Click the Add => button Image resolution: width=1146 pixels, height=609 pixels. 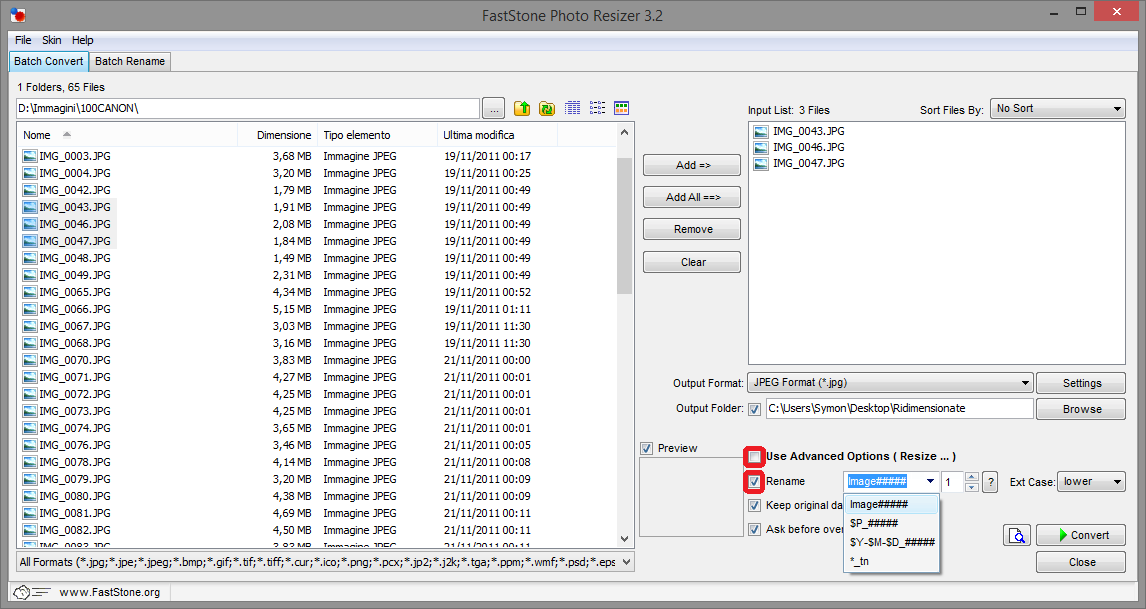click(x=692, y=165)
